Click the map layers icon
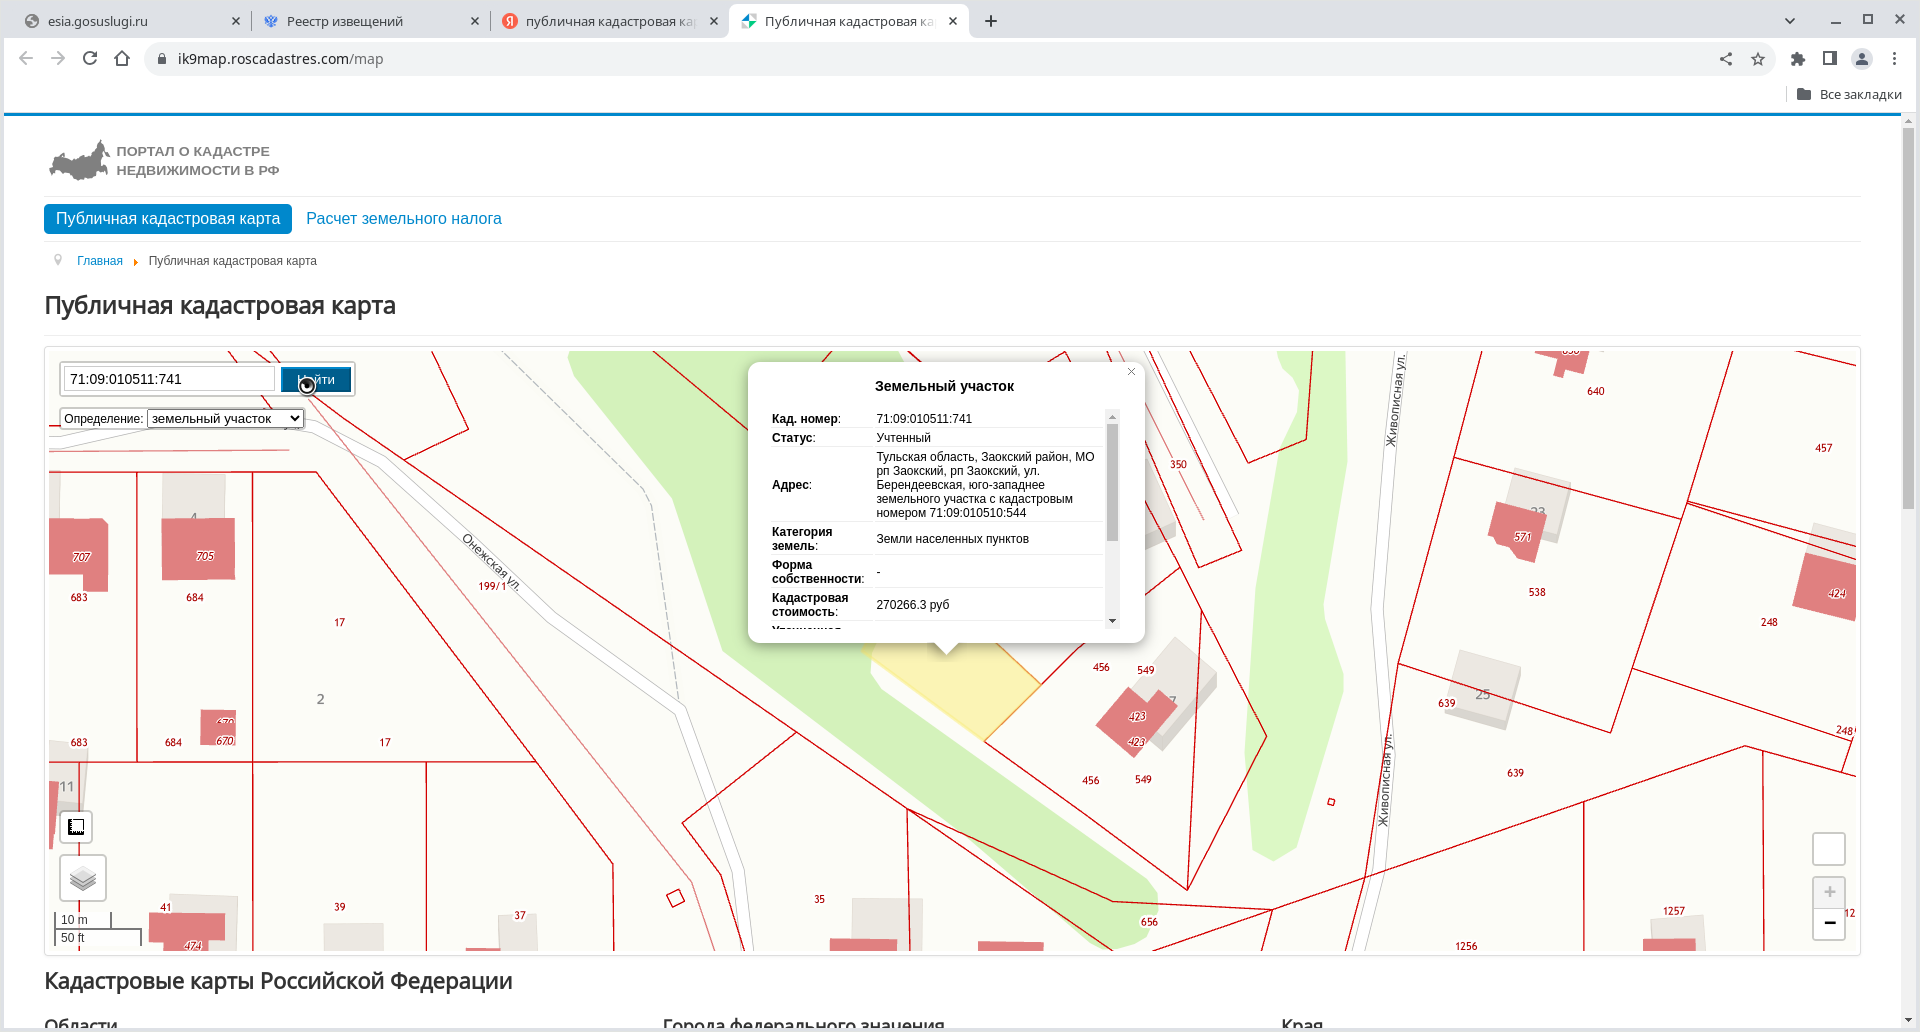This screenshot has height=1032, width=1920. [83, 879]
